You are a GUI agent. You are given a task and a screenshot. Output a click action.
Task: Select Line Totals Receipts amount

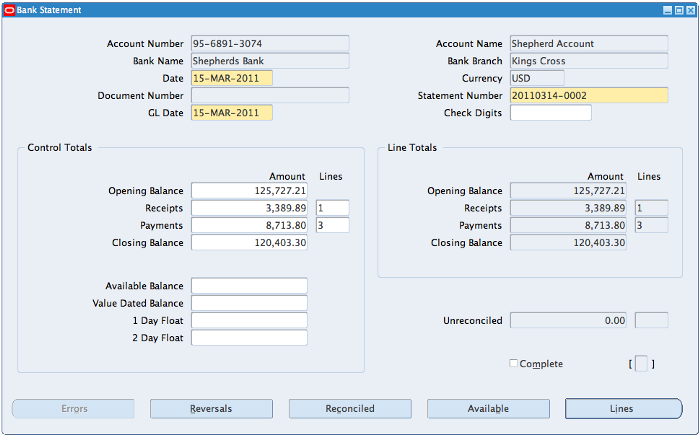(x=568, y=208)
